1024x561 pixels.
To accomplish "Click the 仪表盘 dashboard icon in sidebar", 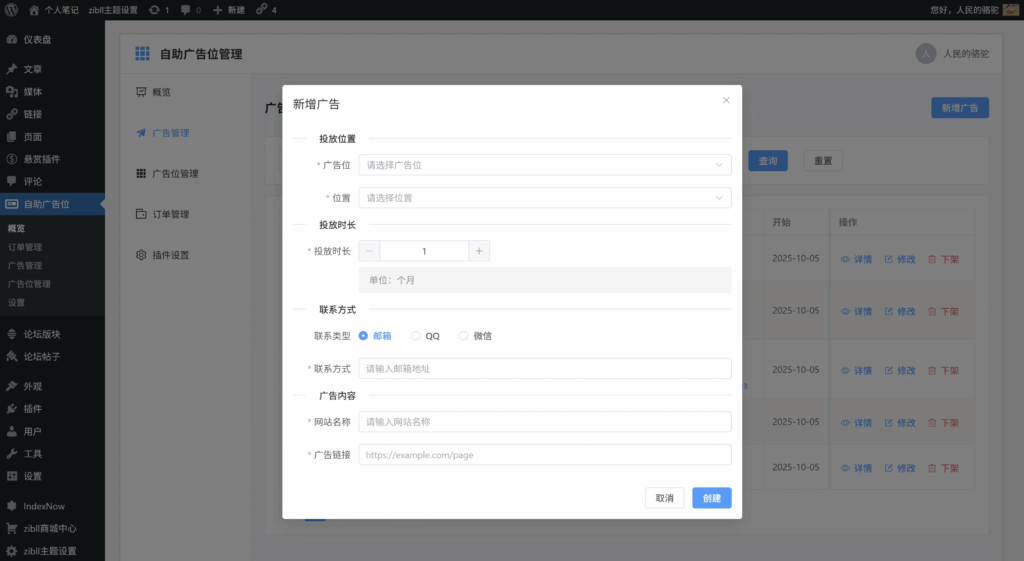I will coord(11,40).
